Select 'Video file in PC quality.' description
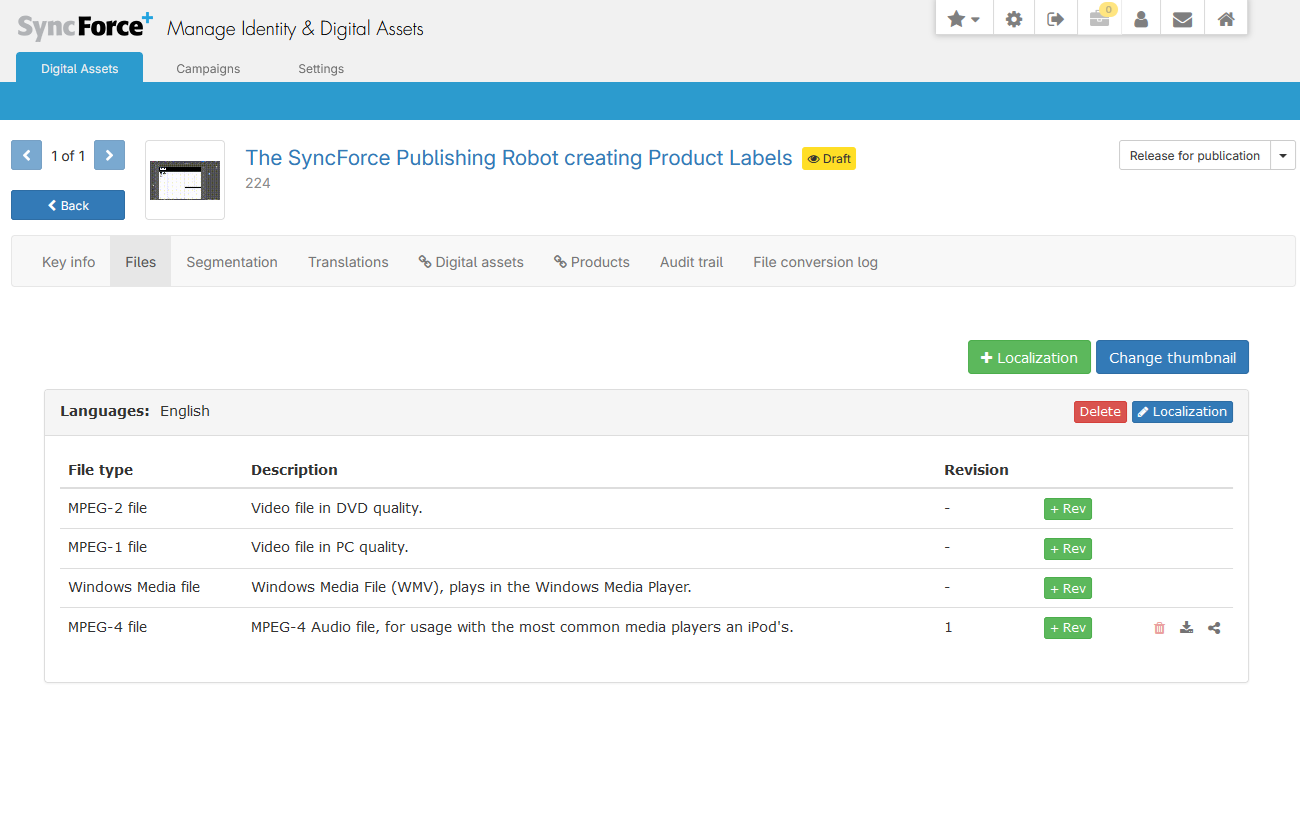This screenshot has width=1300, height=813. pyautogui.click(x=330, y=547)
